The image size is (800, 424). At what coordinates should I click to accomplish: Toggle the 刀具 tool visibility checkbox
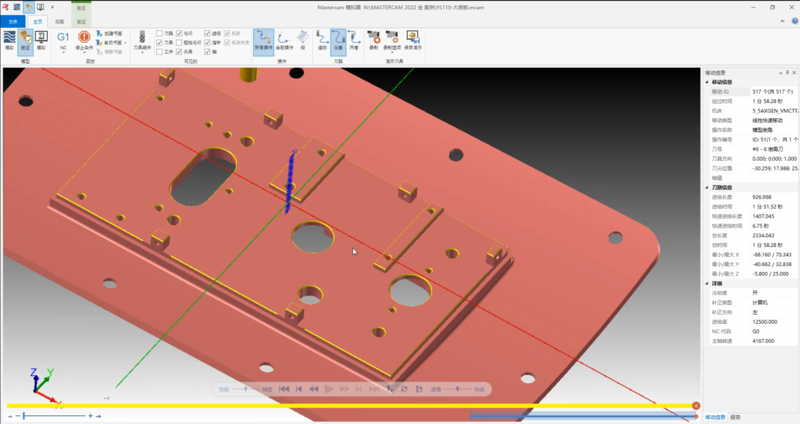159,42
